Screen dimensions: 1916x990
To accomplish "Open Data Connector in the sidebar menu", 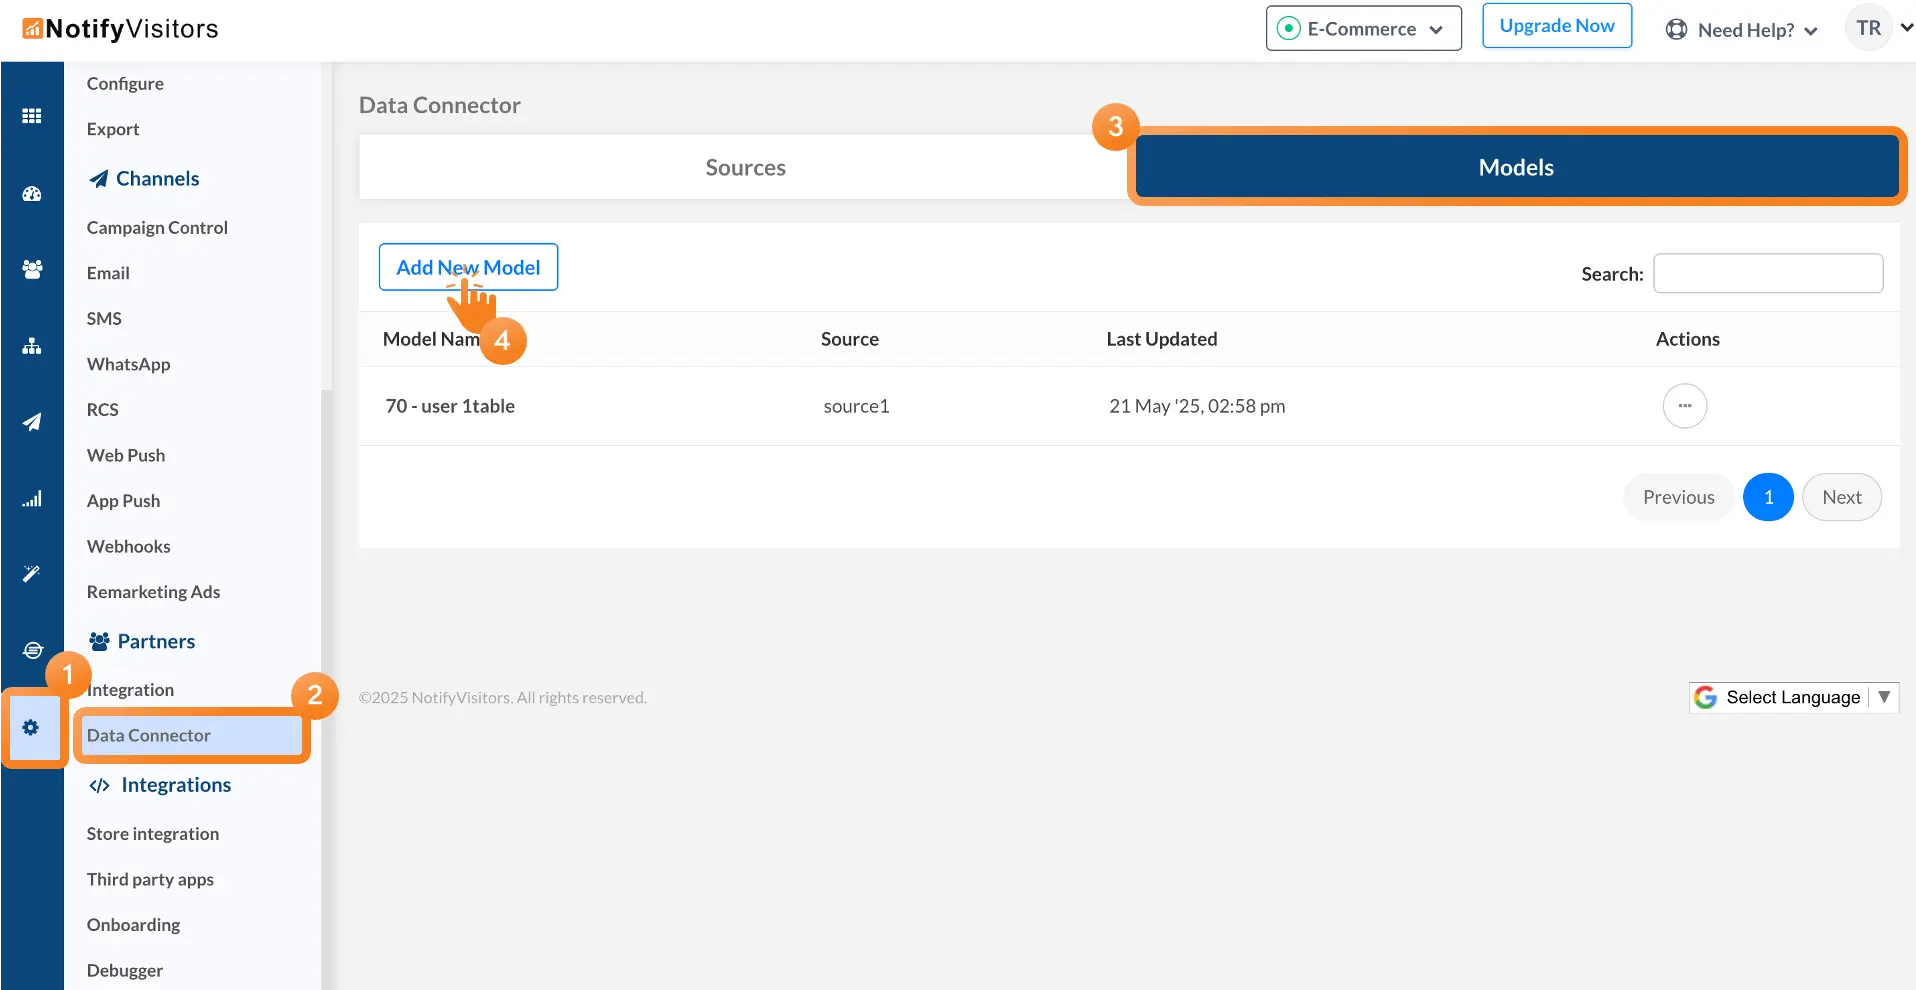I will [x=149, y=735].
